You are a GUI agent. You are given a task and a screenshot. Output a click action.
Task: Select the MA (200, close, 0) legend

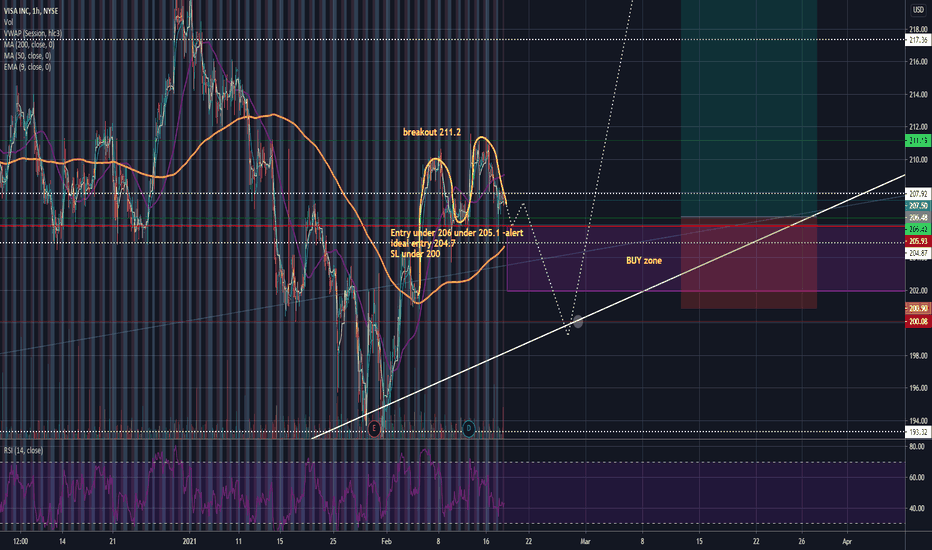(x=29, y=45)
